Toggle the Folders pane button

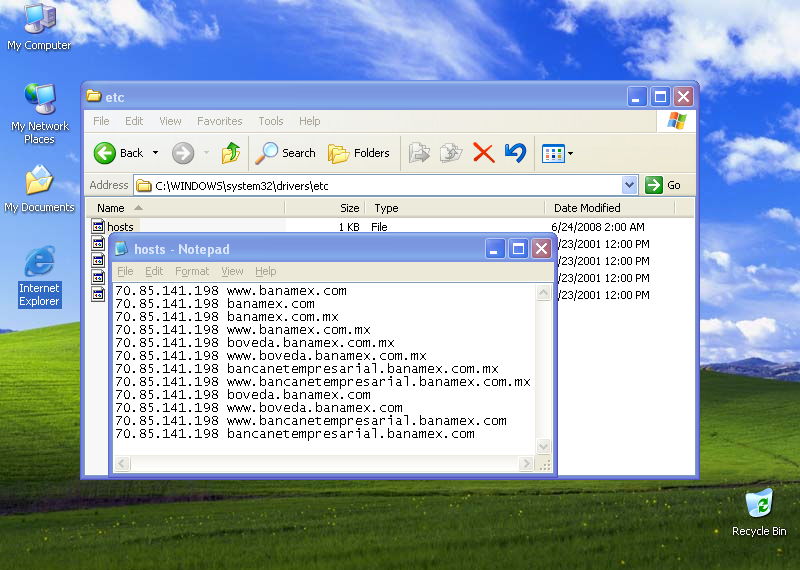(359, 153)
